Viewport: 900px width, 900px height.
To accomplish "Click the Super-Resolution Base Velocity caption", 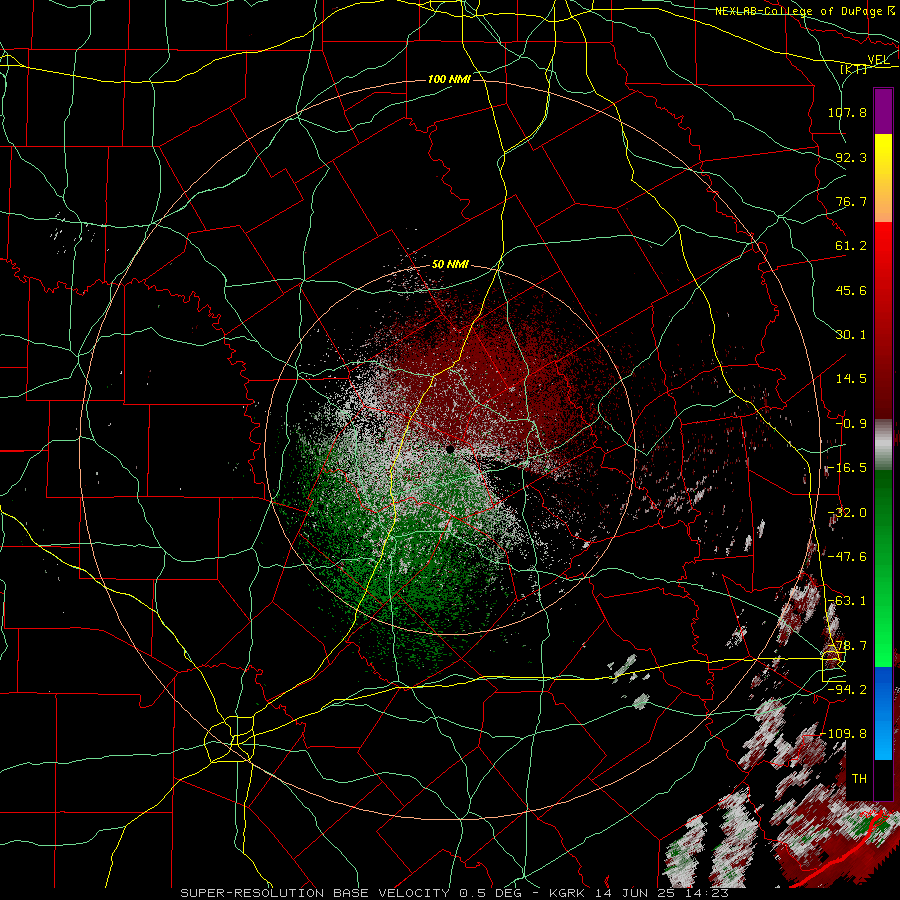I will point(455,893).
